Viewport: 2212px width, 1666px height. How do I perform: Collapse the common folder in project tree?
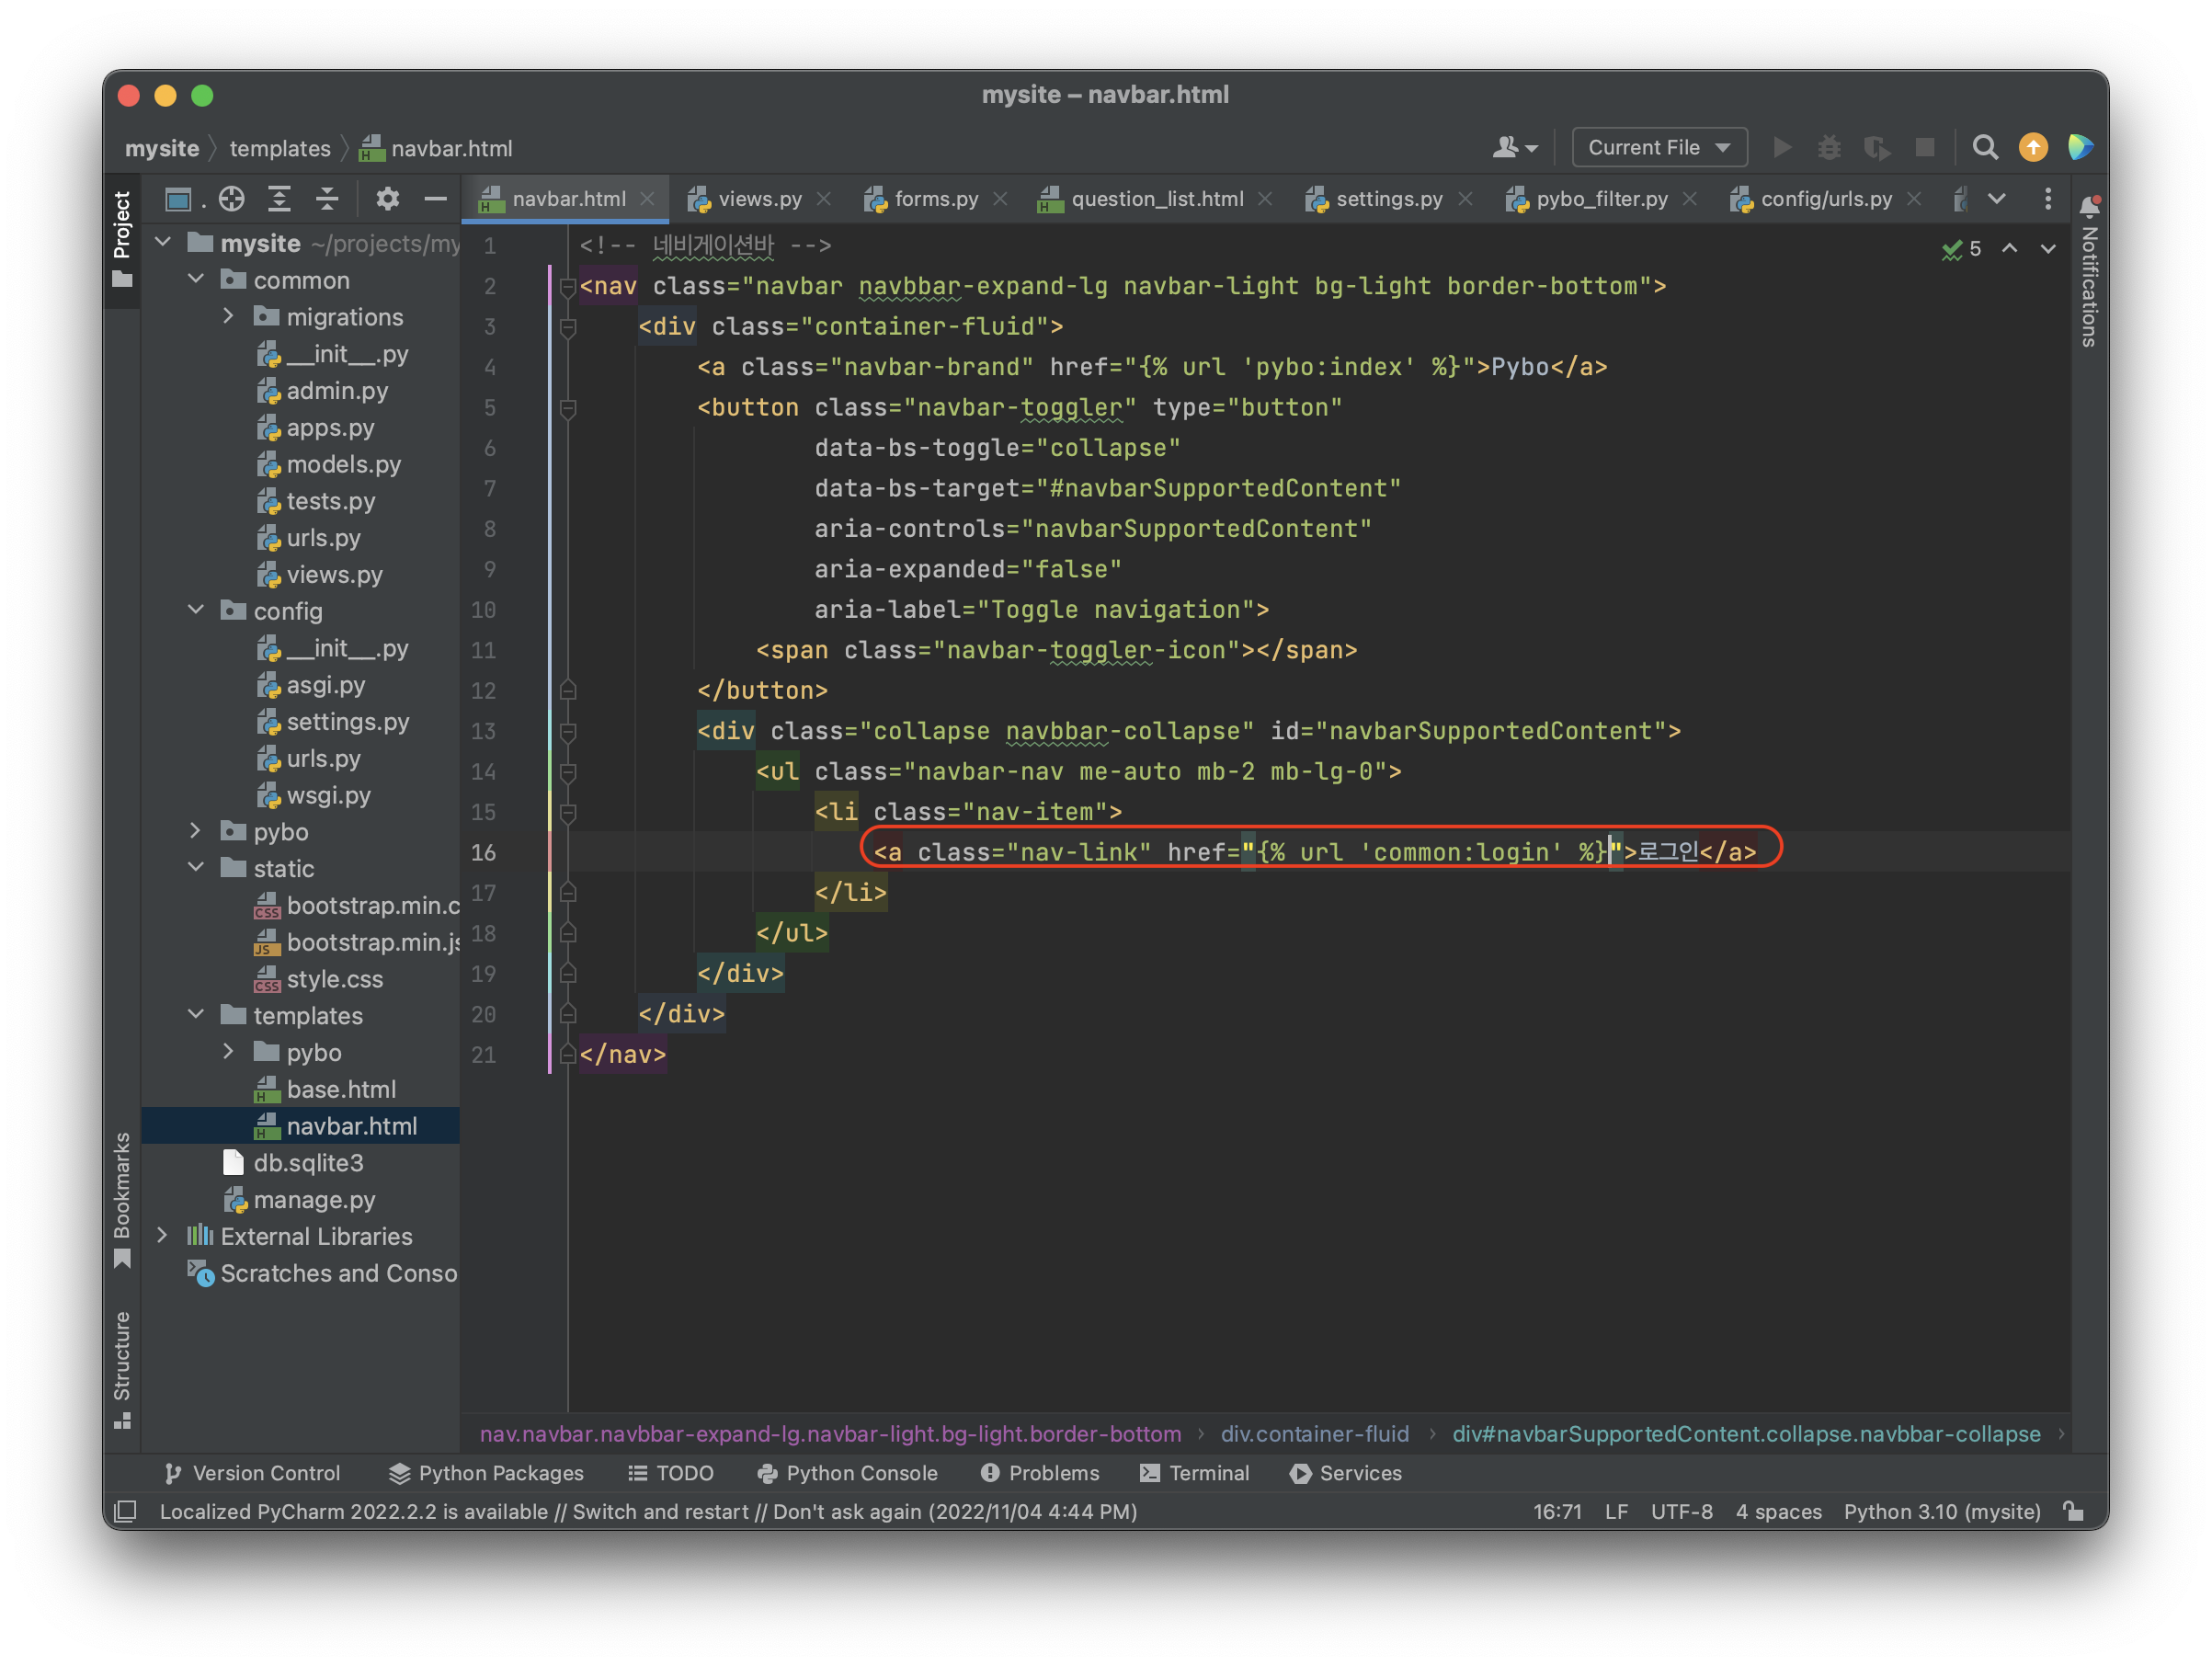click(x=196, y=280)
